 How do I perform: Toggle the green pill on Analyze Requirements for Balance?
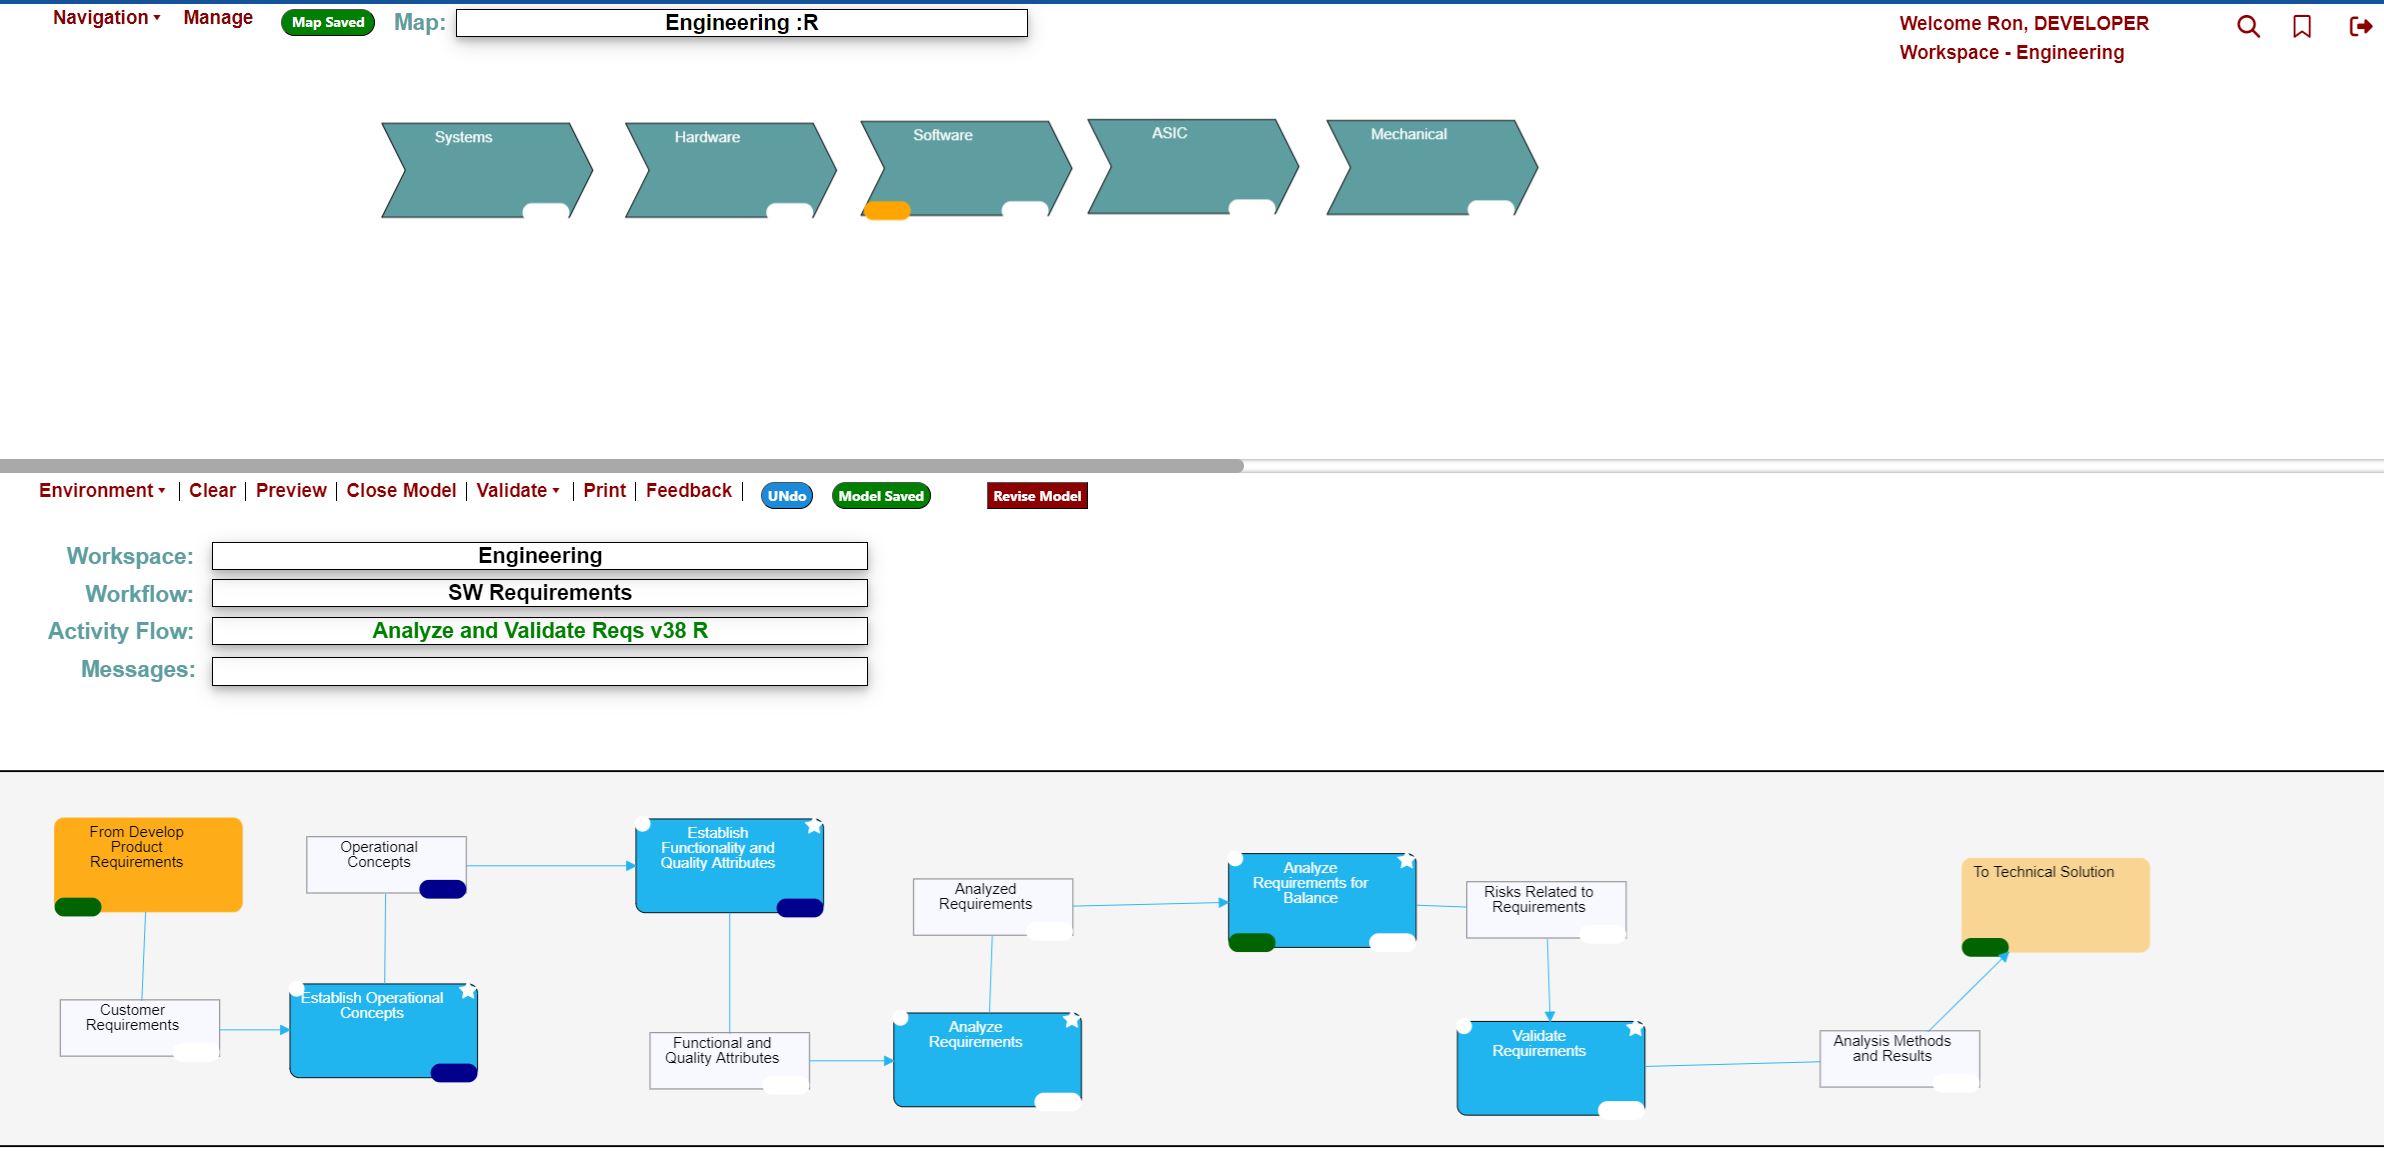tap(1251, 941)
